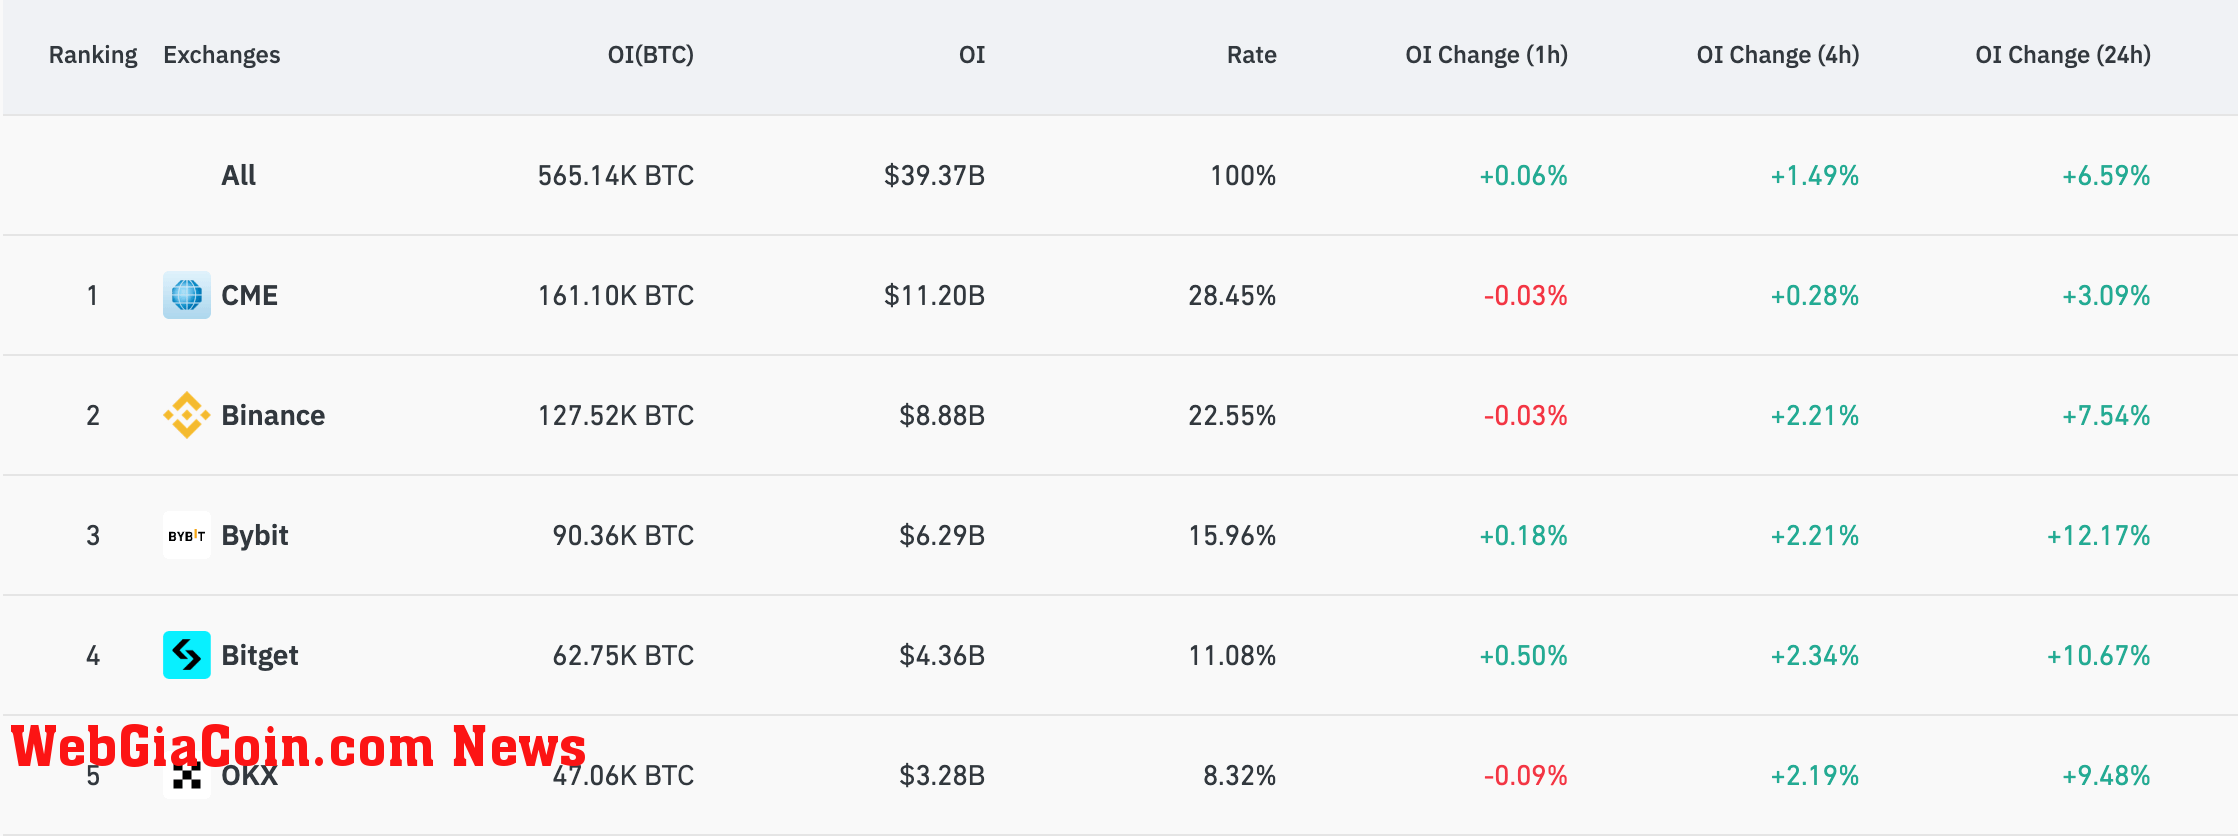Sort by OI Change (1h) header
2238x836 pixels.
point(1487,55)
